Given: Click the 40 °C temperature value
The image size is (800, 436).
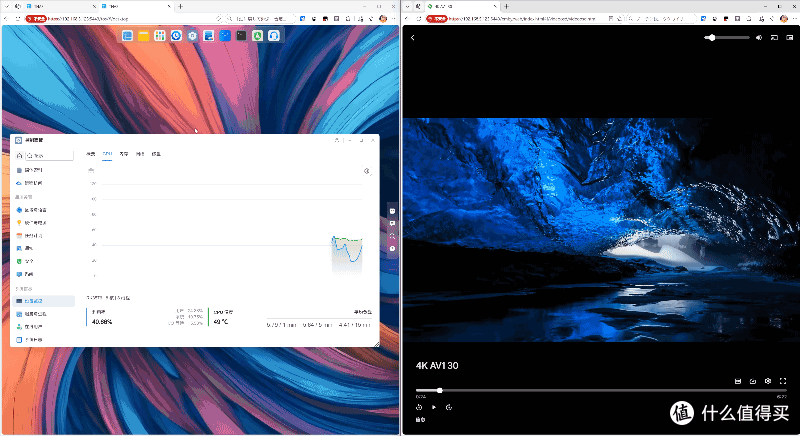Looking at the screenshot, I should pos(220,322).
